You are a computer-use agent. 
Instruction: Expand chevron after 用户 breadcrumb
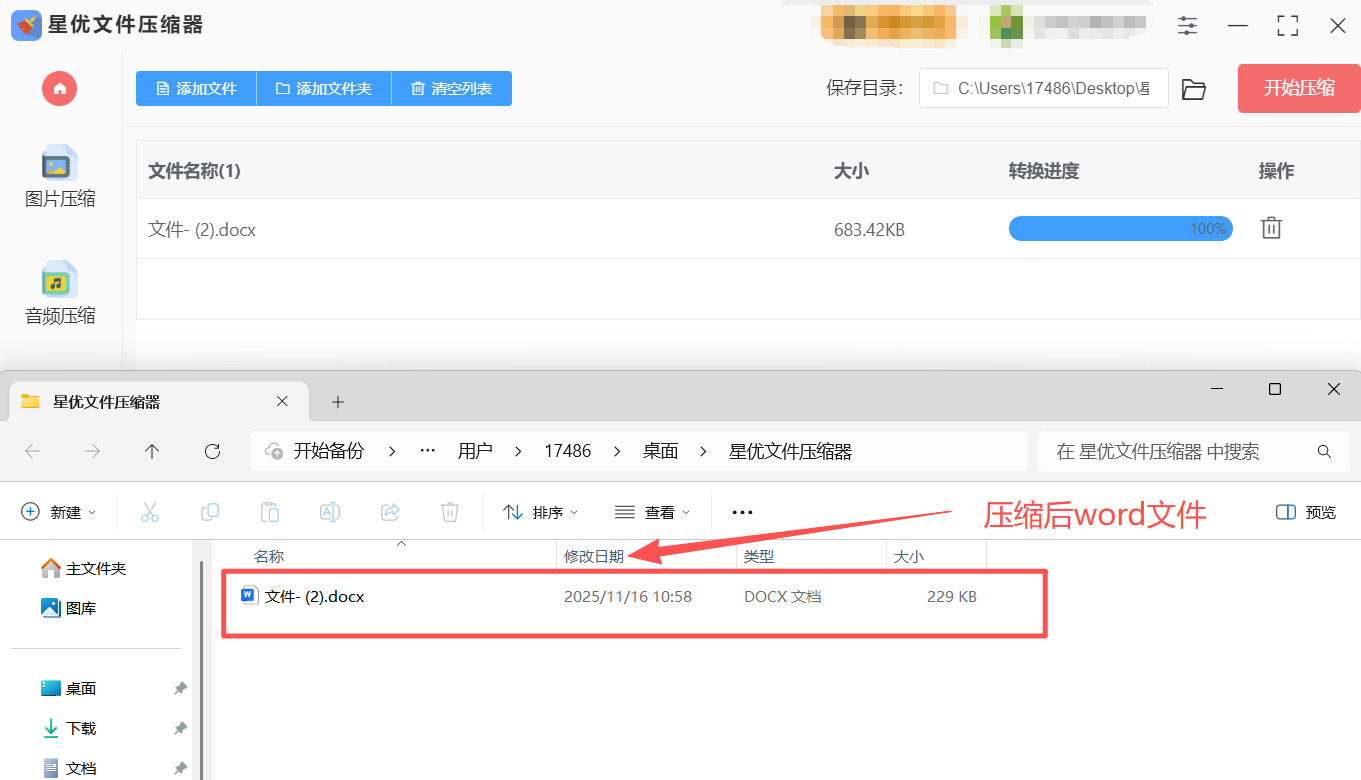pos(518,452)
